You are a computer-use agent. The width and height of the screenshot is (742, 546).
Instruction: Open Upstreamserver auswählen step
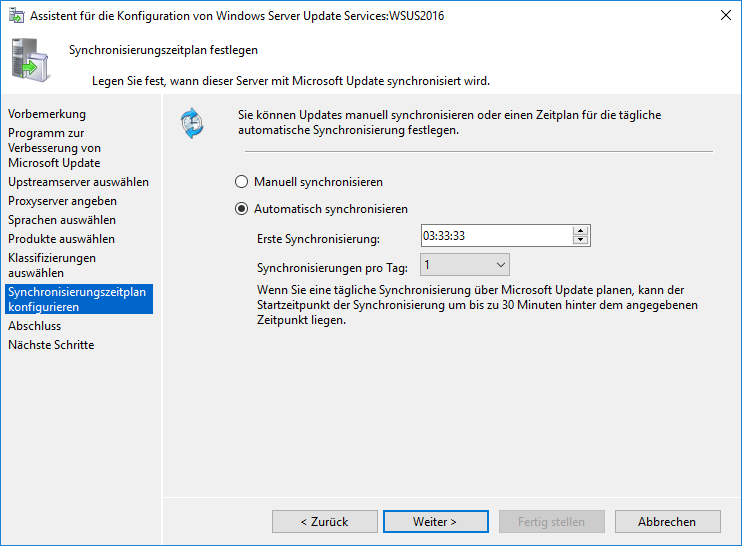[79, 182]
